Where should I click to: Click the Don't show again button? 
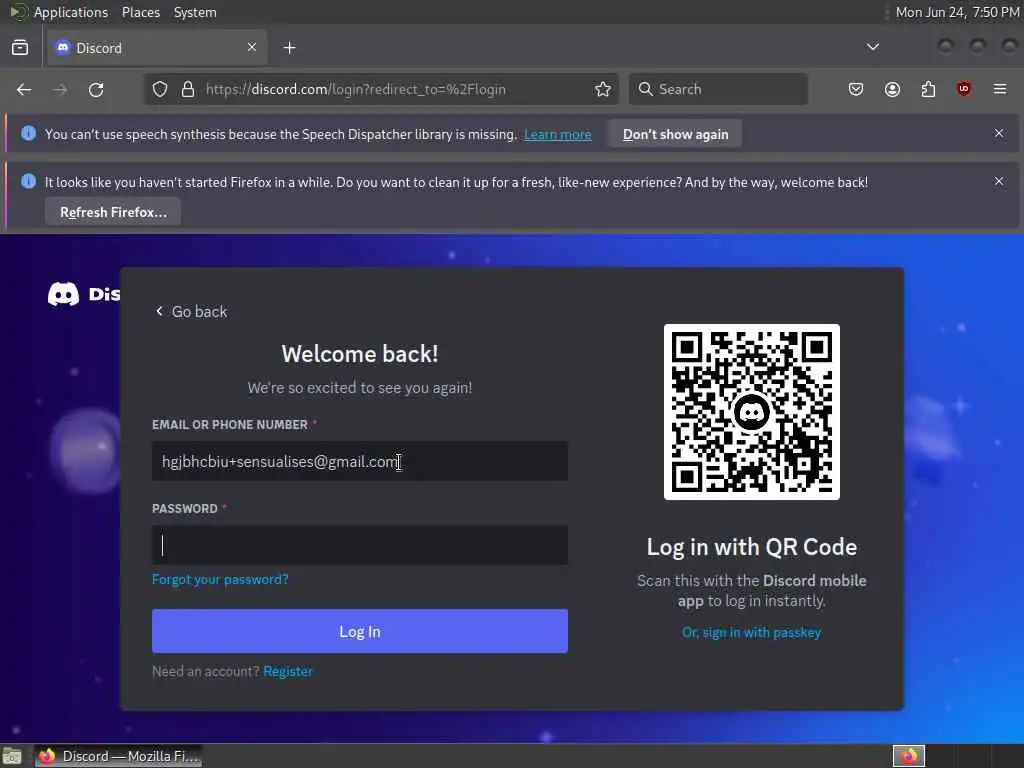coord(675,134)
